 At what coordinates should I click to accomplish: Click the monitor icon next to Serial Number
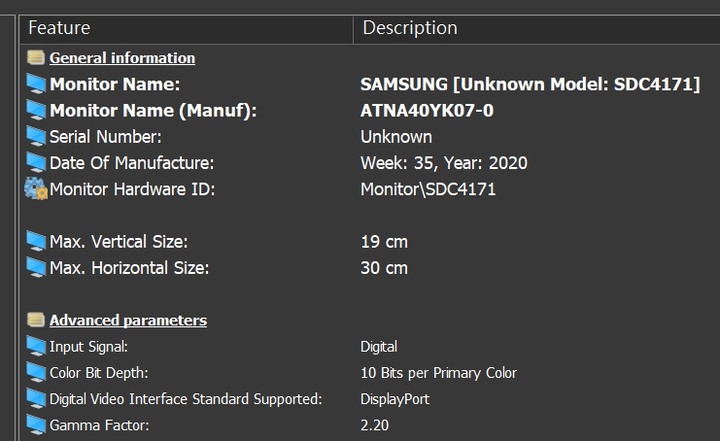coord(36,136)
